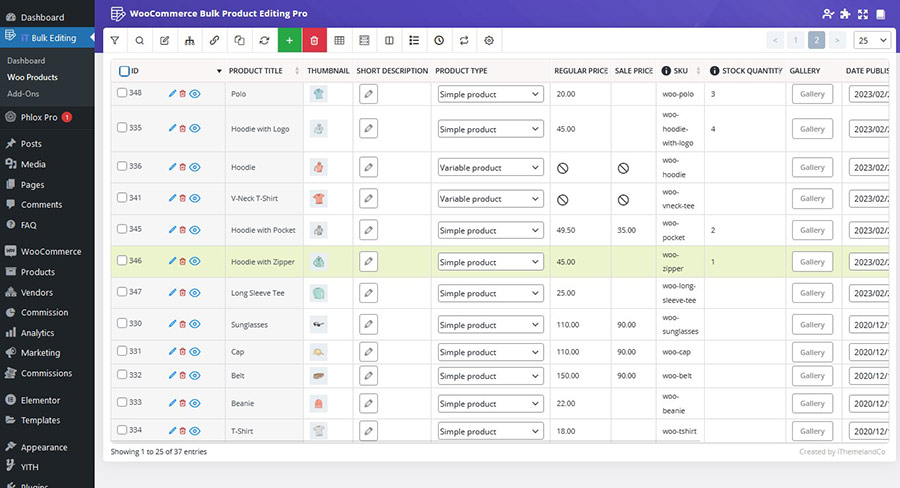Select the checkbox for product 346

point(122,260)
